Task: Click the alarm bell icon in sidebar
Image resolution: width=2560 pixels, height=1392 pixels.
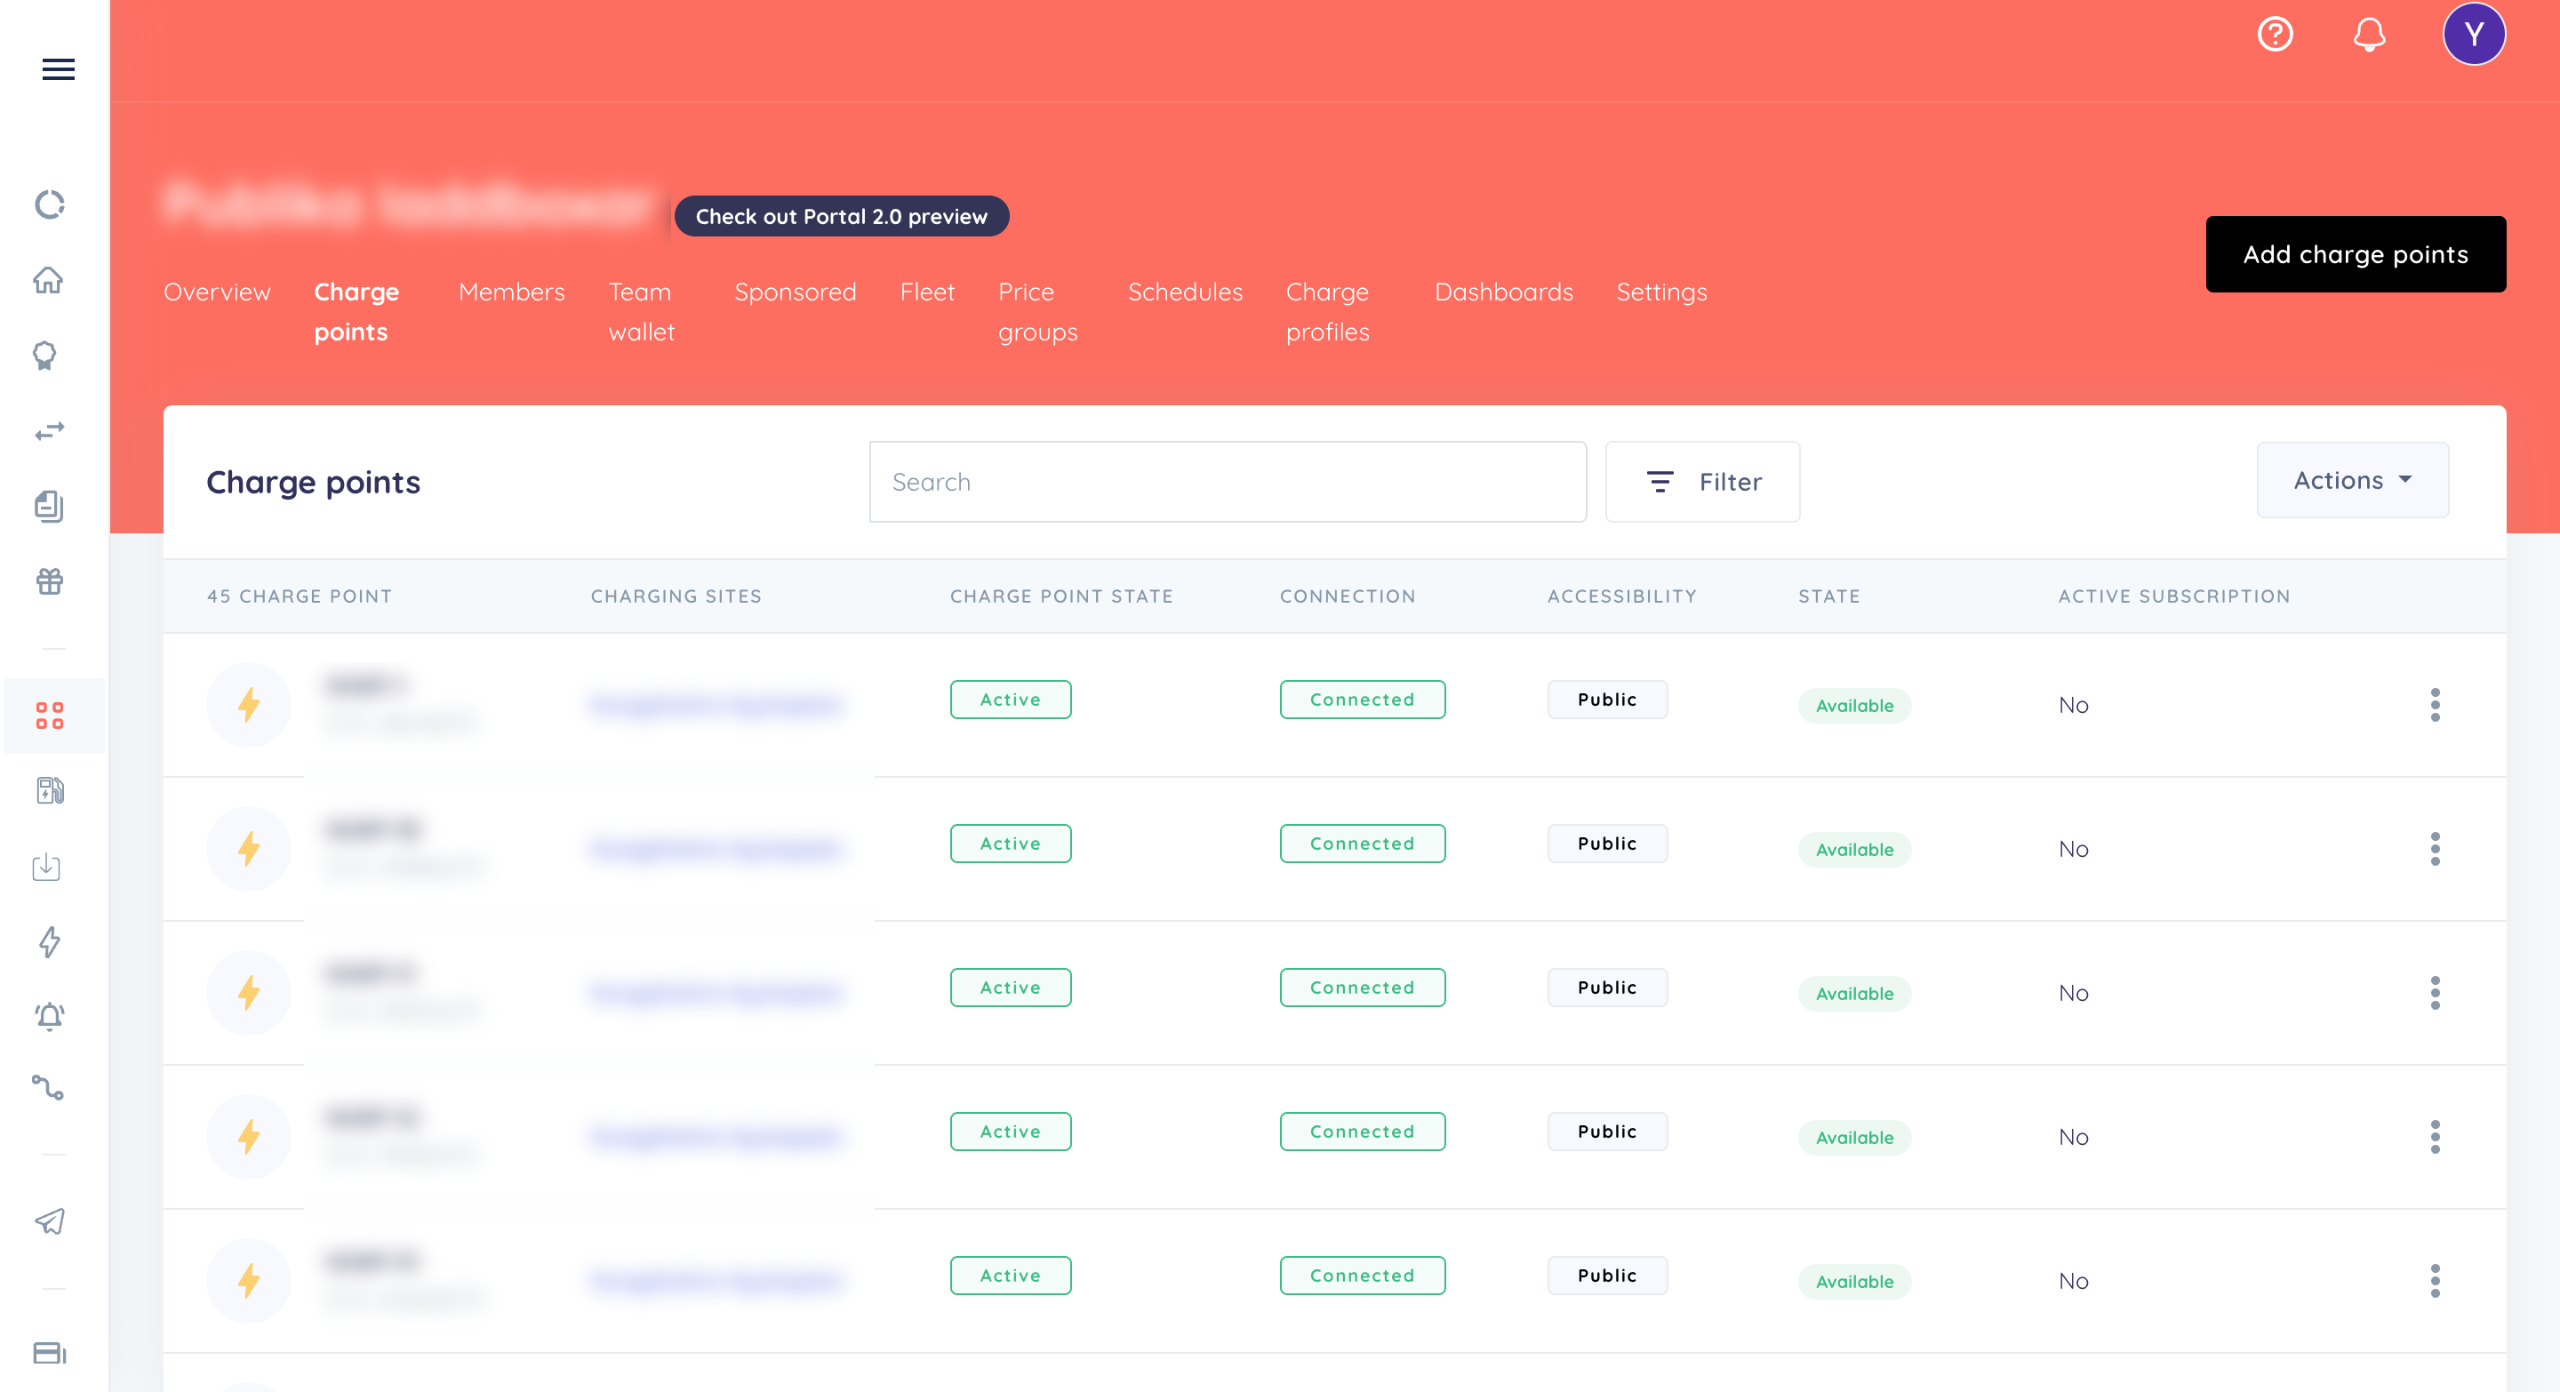Action: [49, 1016]
